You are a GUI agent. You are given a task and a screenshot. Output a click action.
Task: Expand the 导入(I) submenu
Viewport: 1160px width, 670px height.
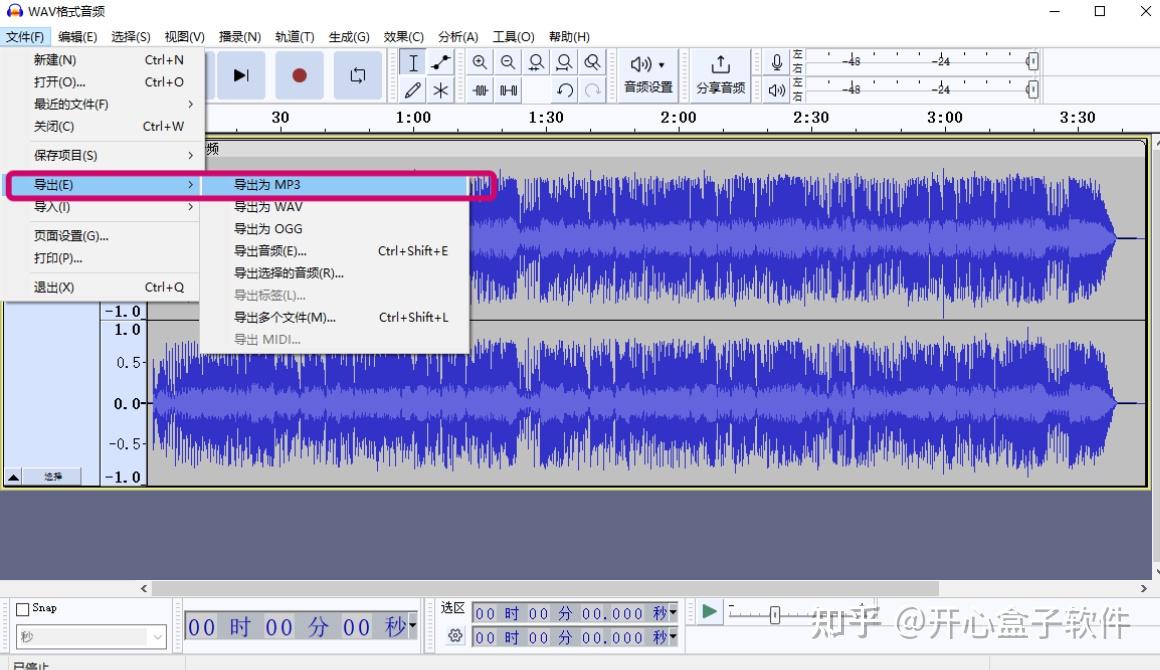[102, 207]
